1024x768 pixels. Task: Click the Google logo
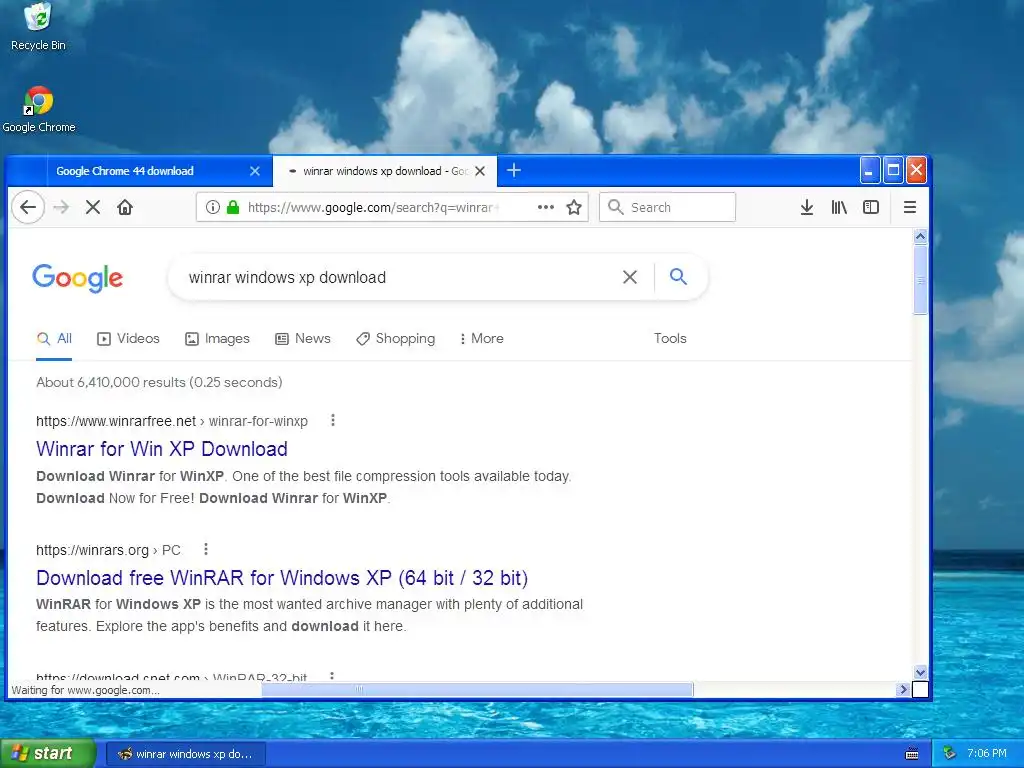pyautogui.click(x=78, y=278)
